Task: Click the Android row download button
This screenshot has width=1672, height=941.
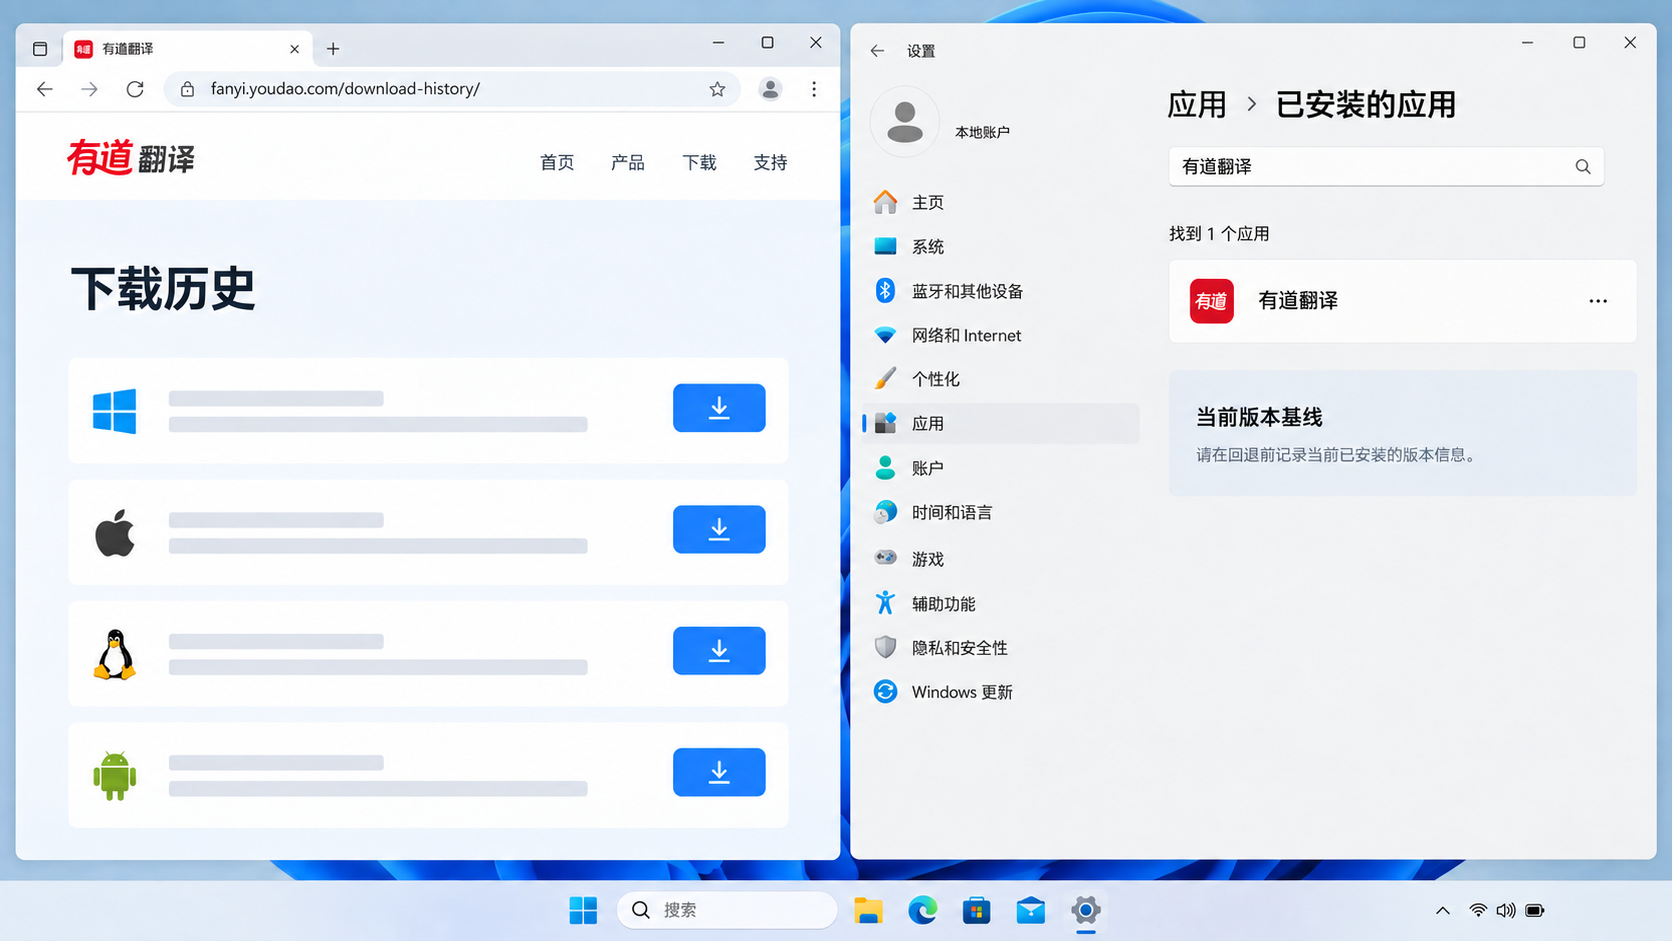Action: click(x=719, y=772)
